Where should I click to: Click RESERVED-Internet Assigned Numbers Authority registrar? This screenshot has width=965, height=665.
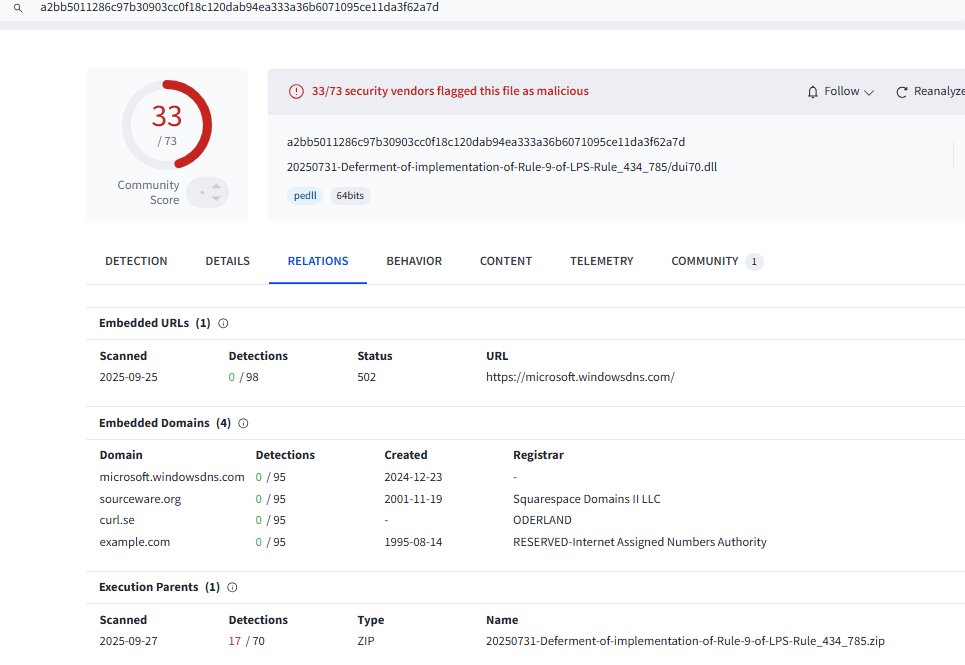tap(639, 542)
